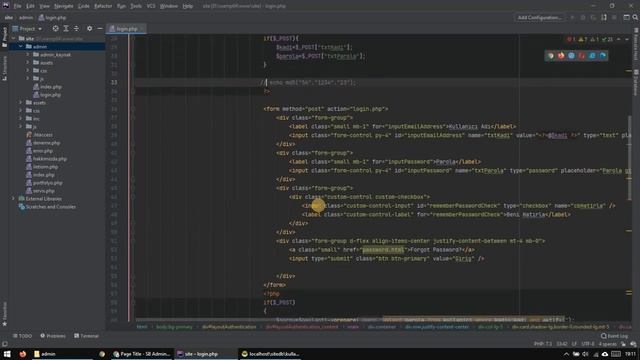The width and height of the screenshot is (640, 360).
Task: Click the admin breadcrumb in navigation bar
Action: coord(26,18)
